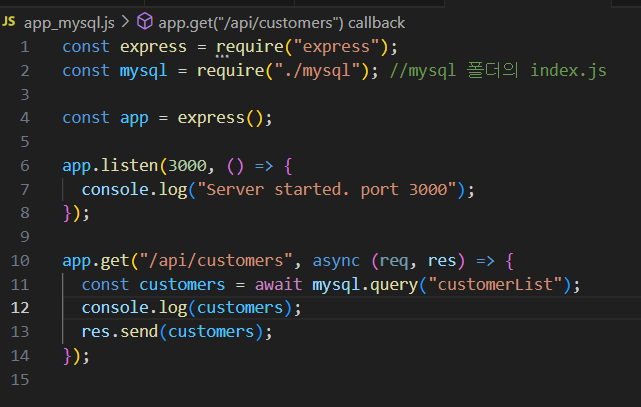Click line number 10 in gutter
The height and width of the screenshot is (407, 641).
(x=20, y=261)
